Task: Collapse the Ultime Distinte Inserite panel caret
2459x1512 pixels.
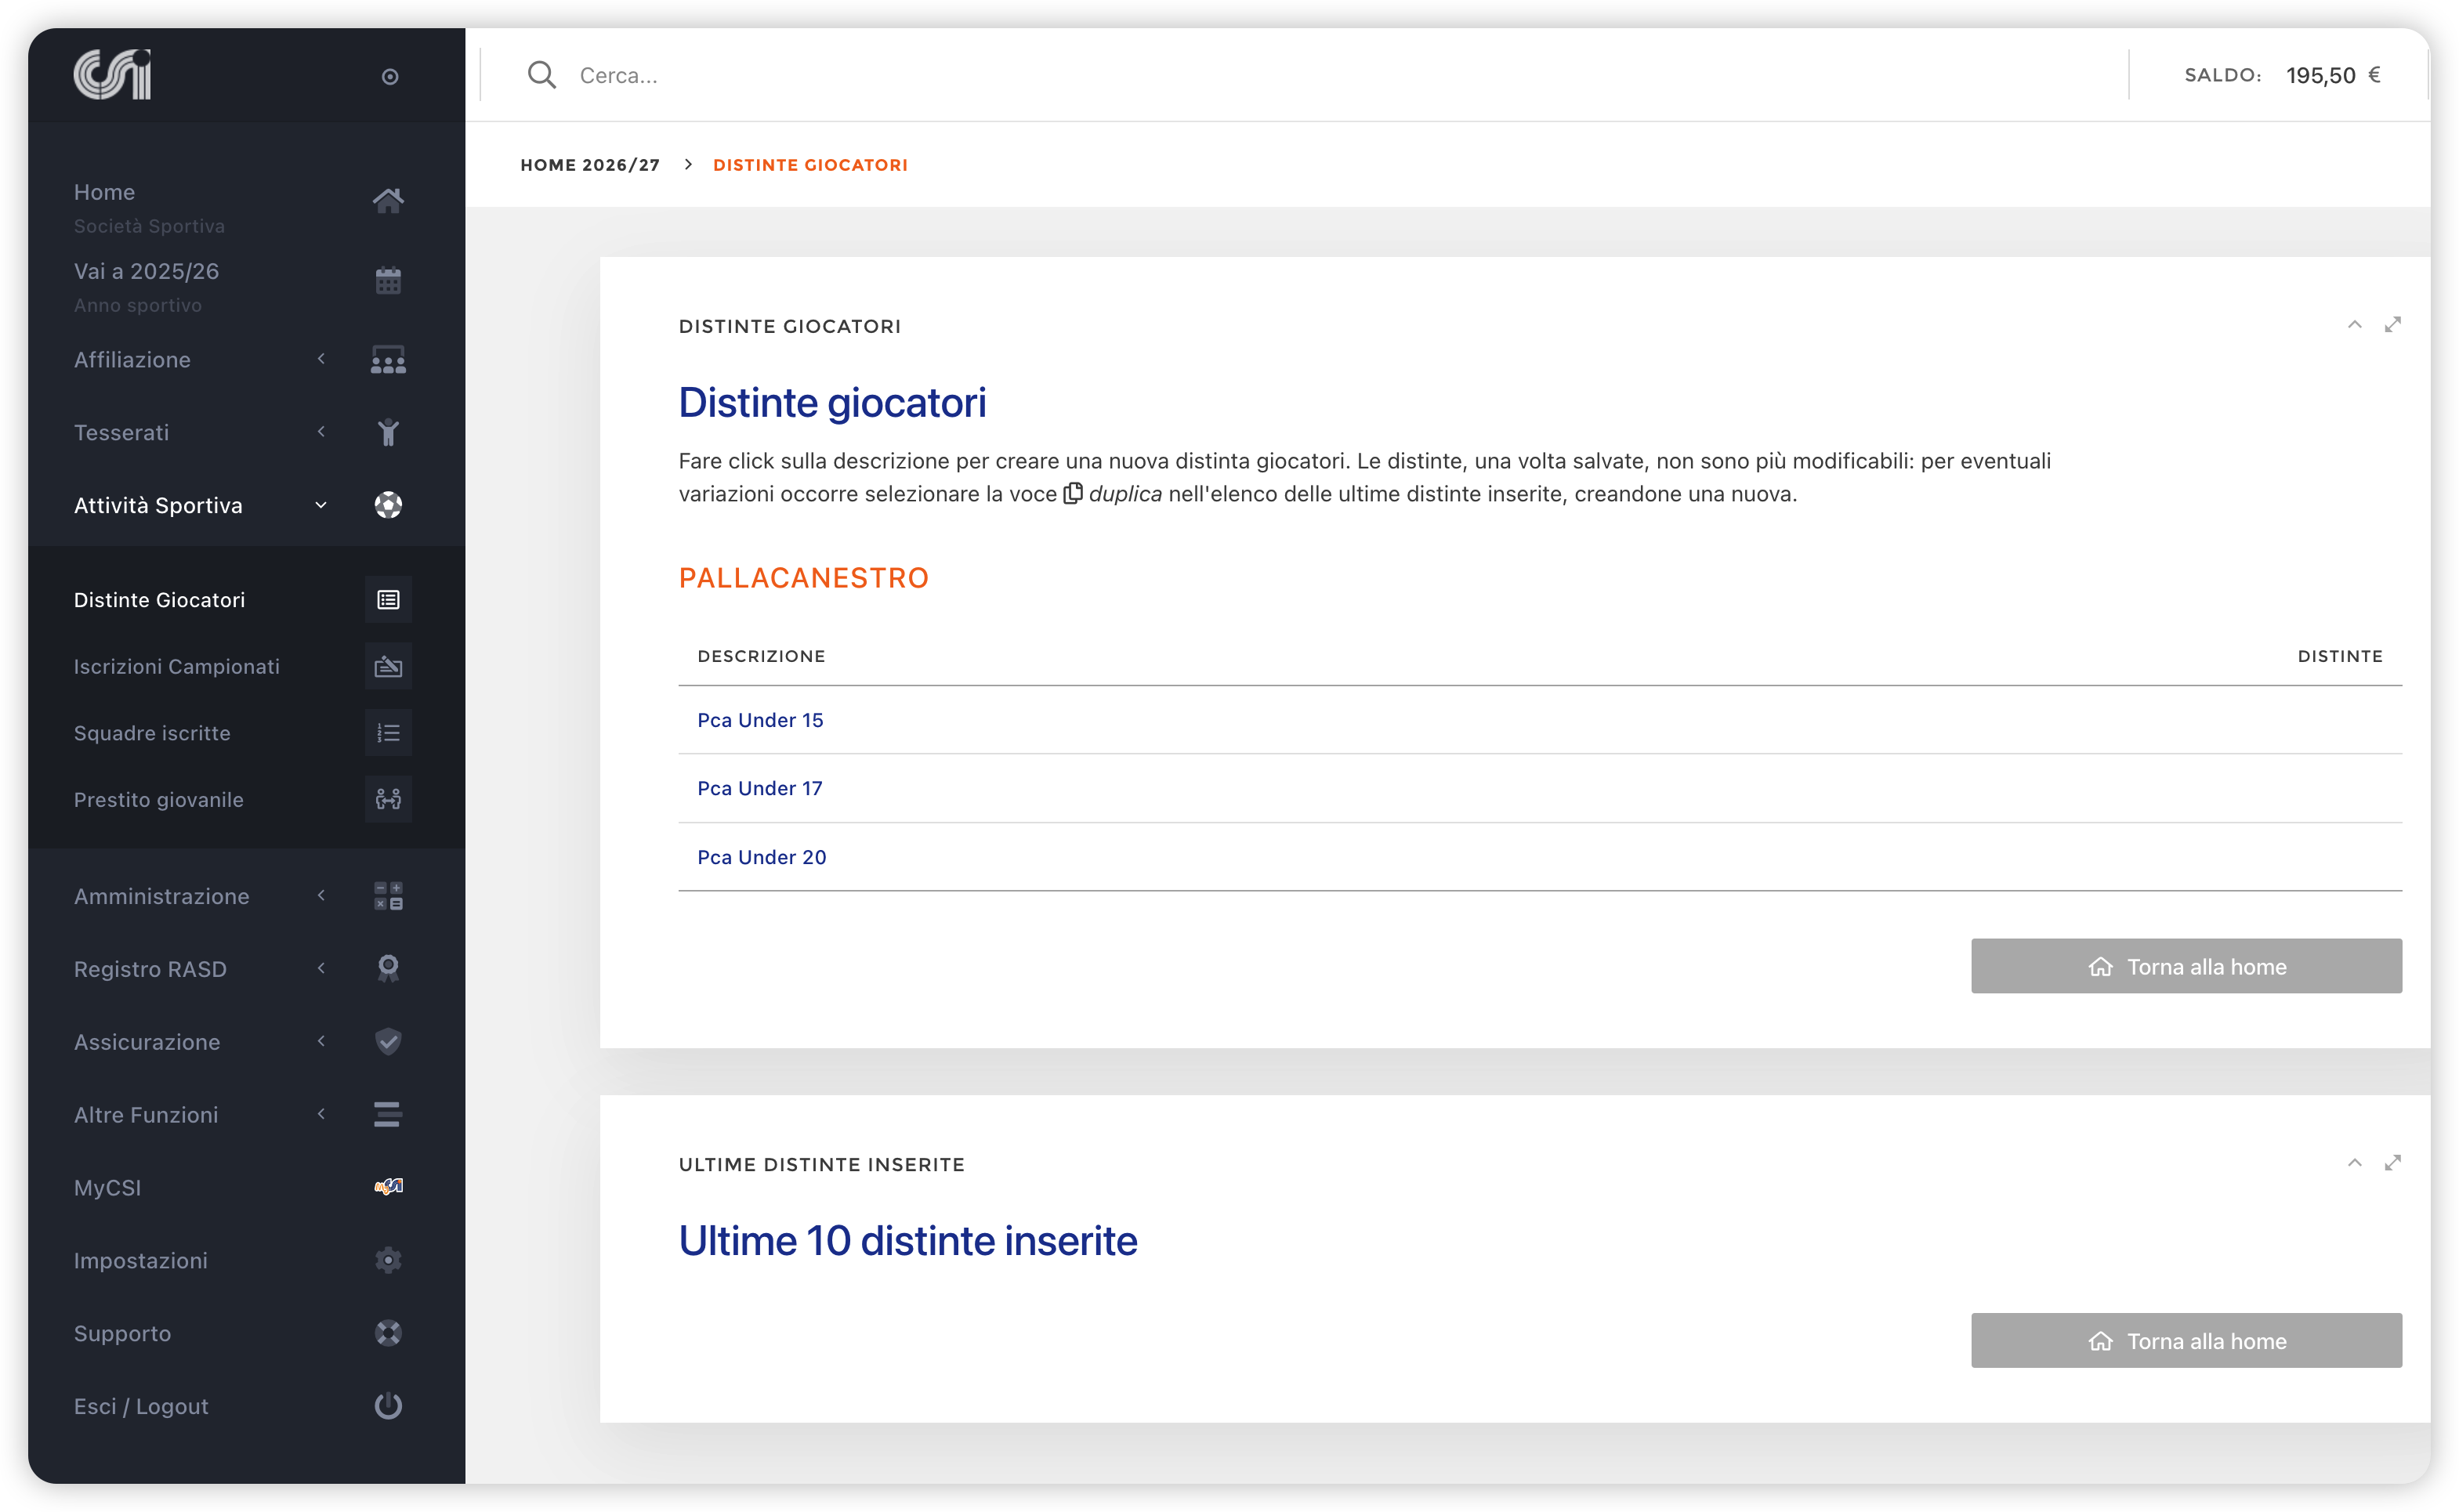Action: [2354, 1163]
